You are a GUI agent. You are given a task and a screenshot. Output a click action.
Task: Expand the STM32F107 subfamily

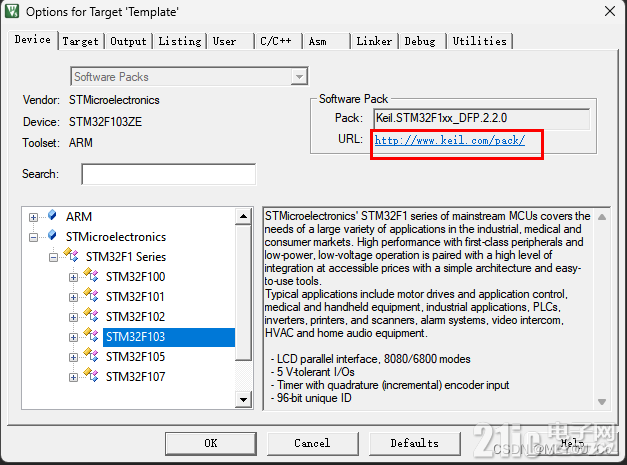(73, 377)
